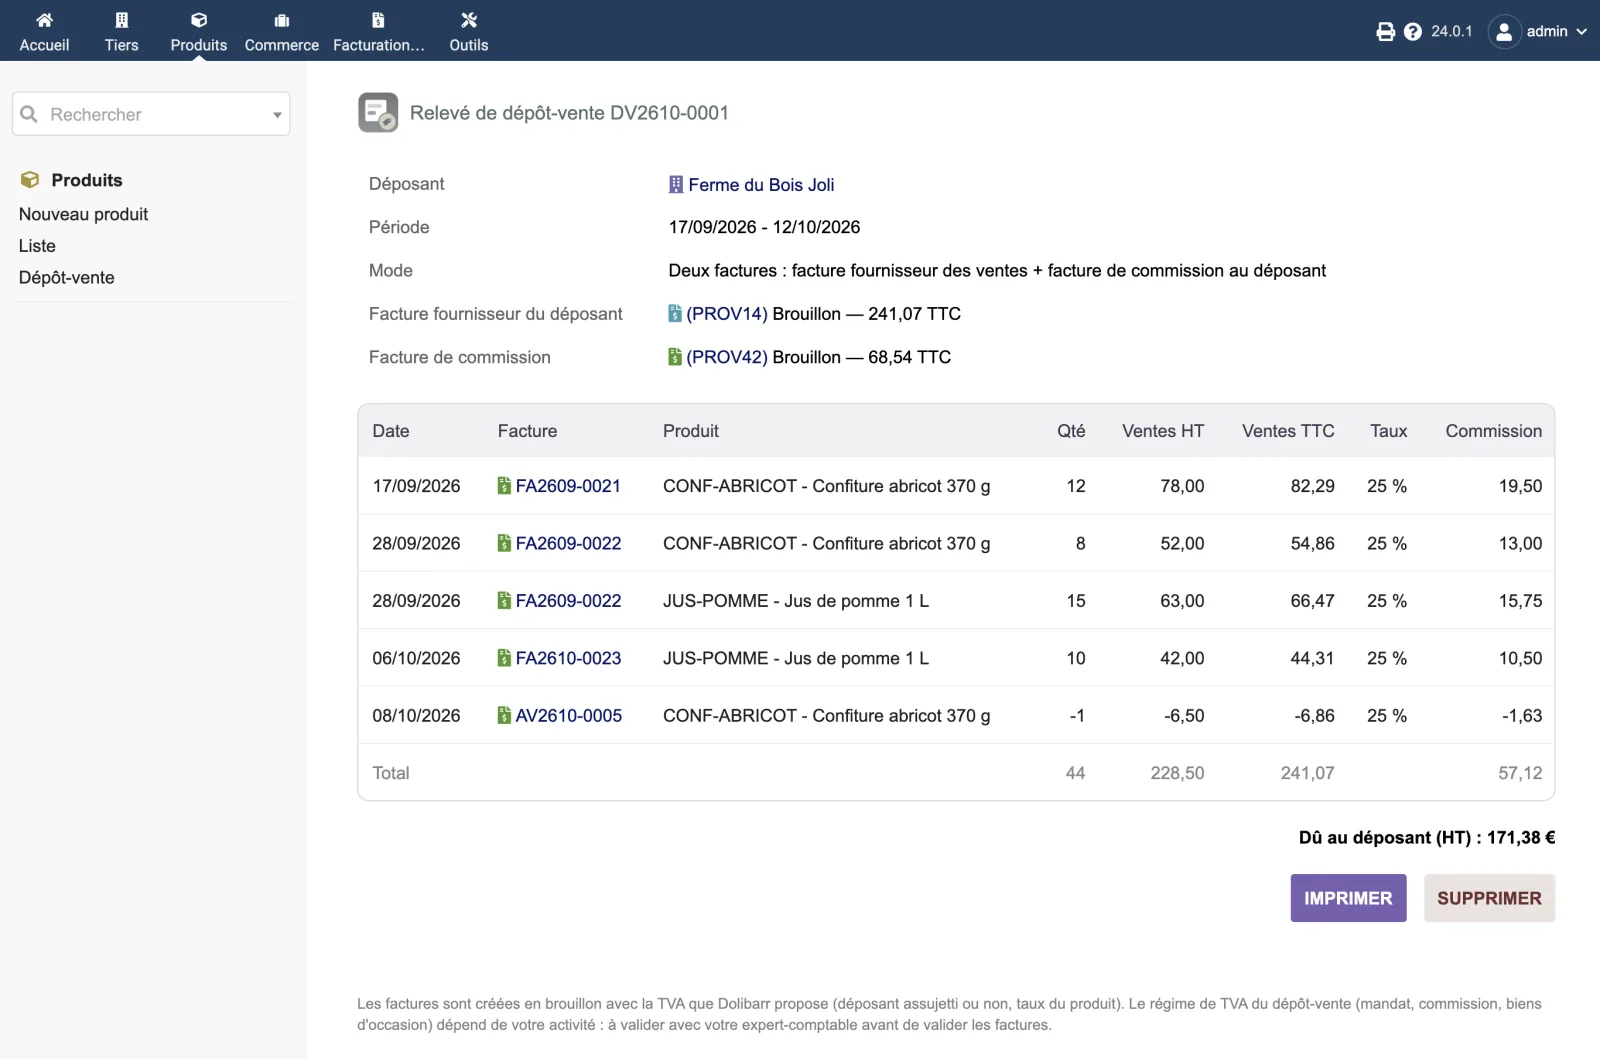The image size is (1600, 1058).
Task: Click version number 24.0.1
Action: tap(1451, 32)
